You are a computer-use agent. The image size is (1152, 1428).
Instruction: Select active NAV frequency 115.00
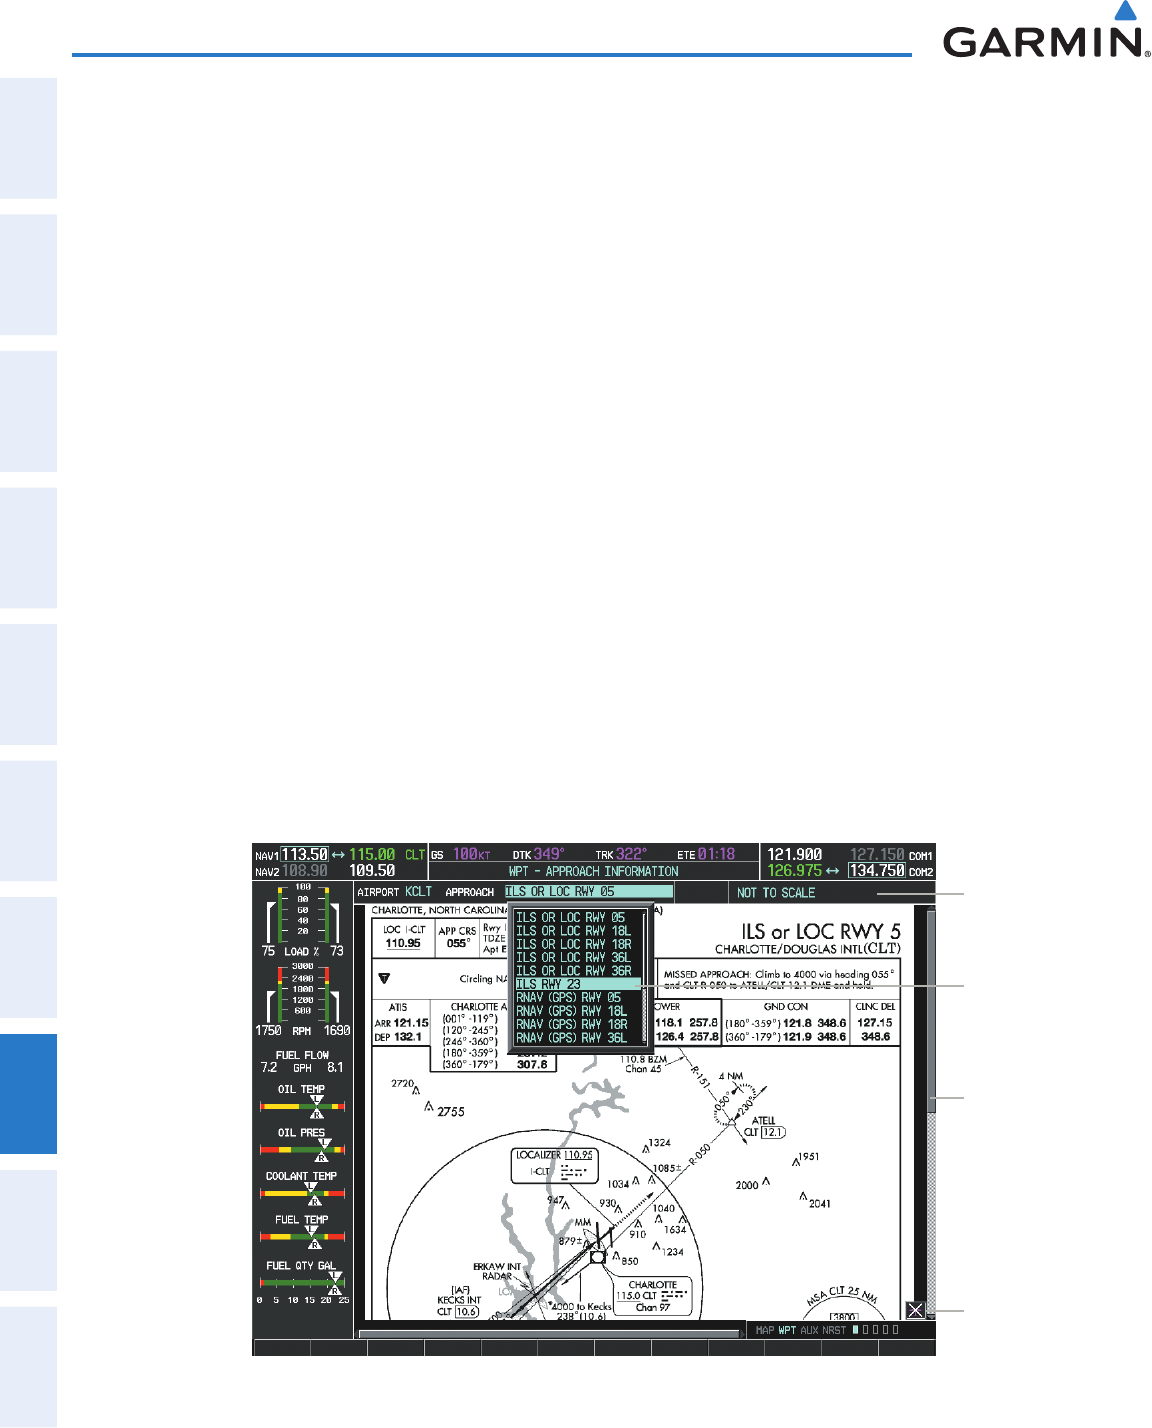point(372,855)
